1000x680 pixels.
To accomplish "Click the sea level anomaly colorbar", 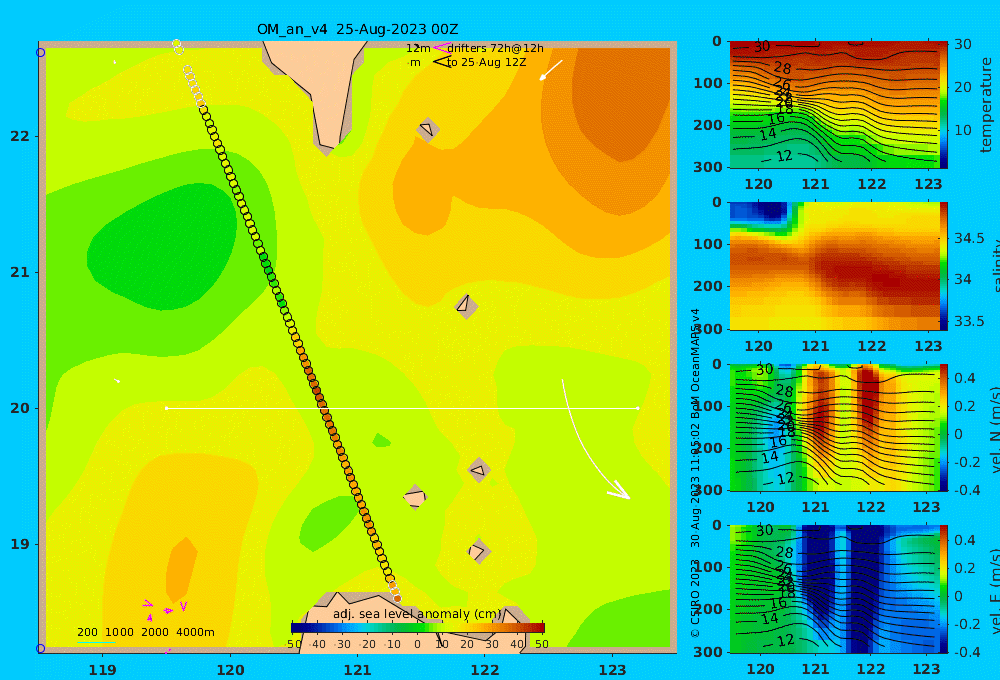I will coord(418,627).
